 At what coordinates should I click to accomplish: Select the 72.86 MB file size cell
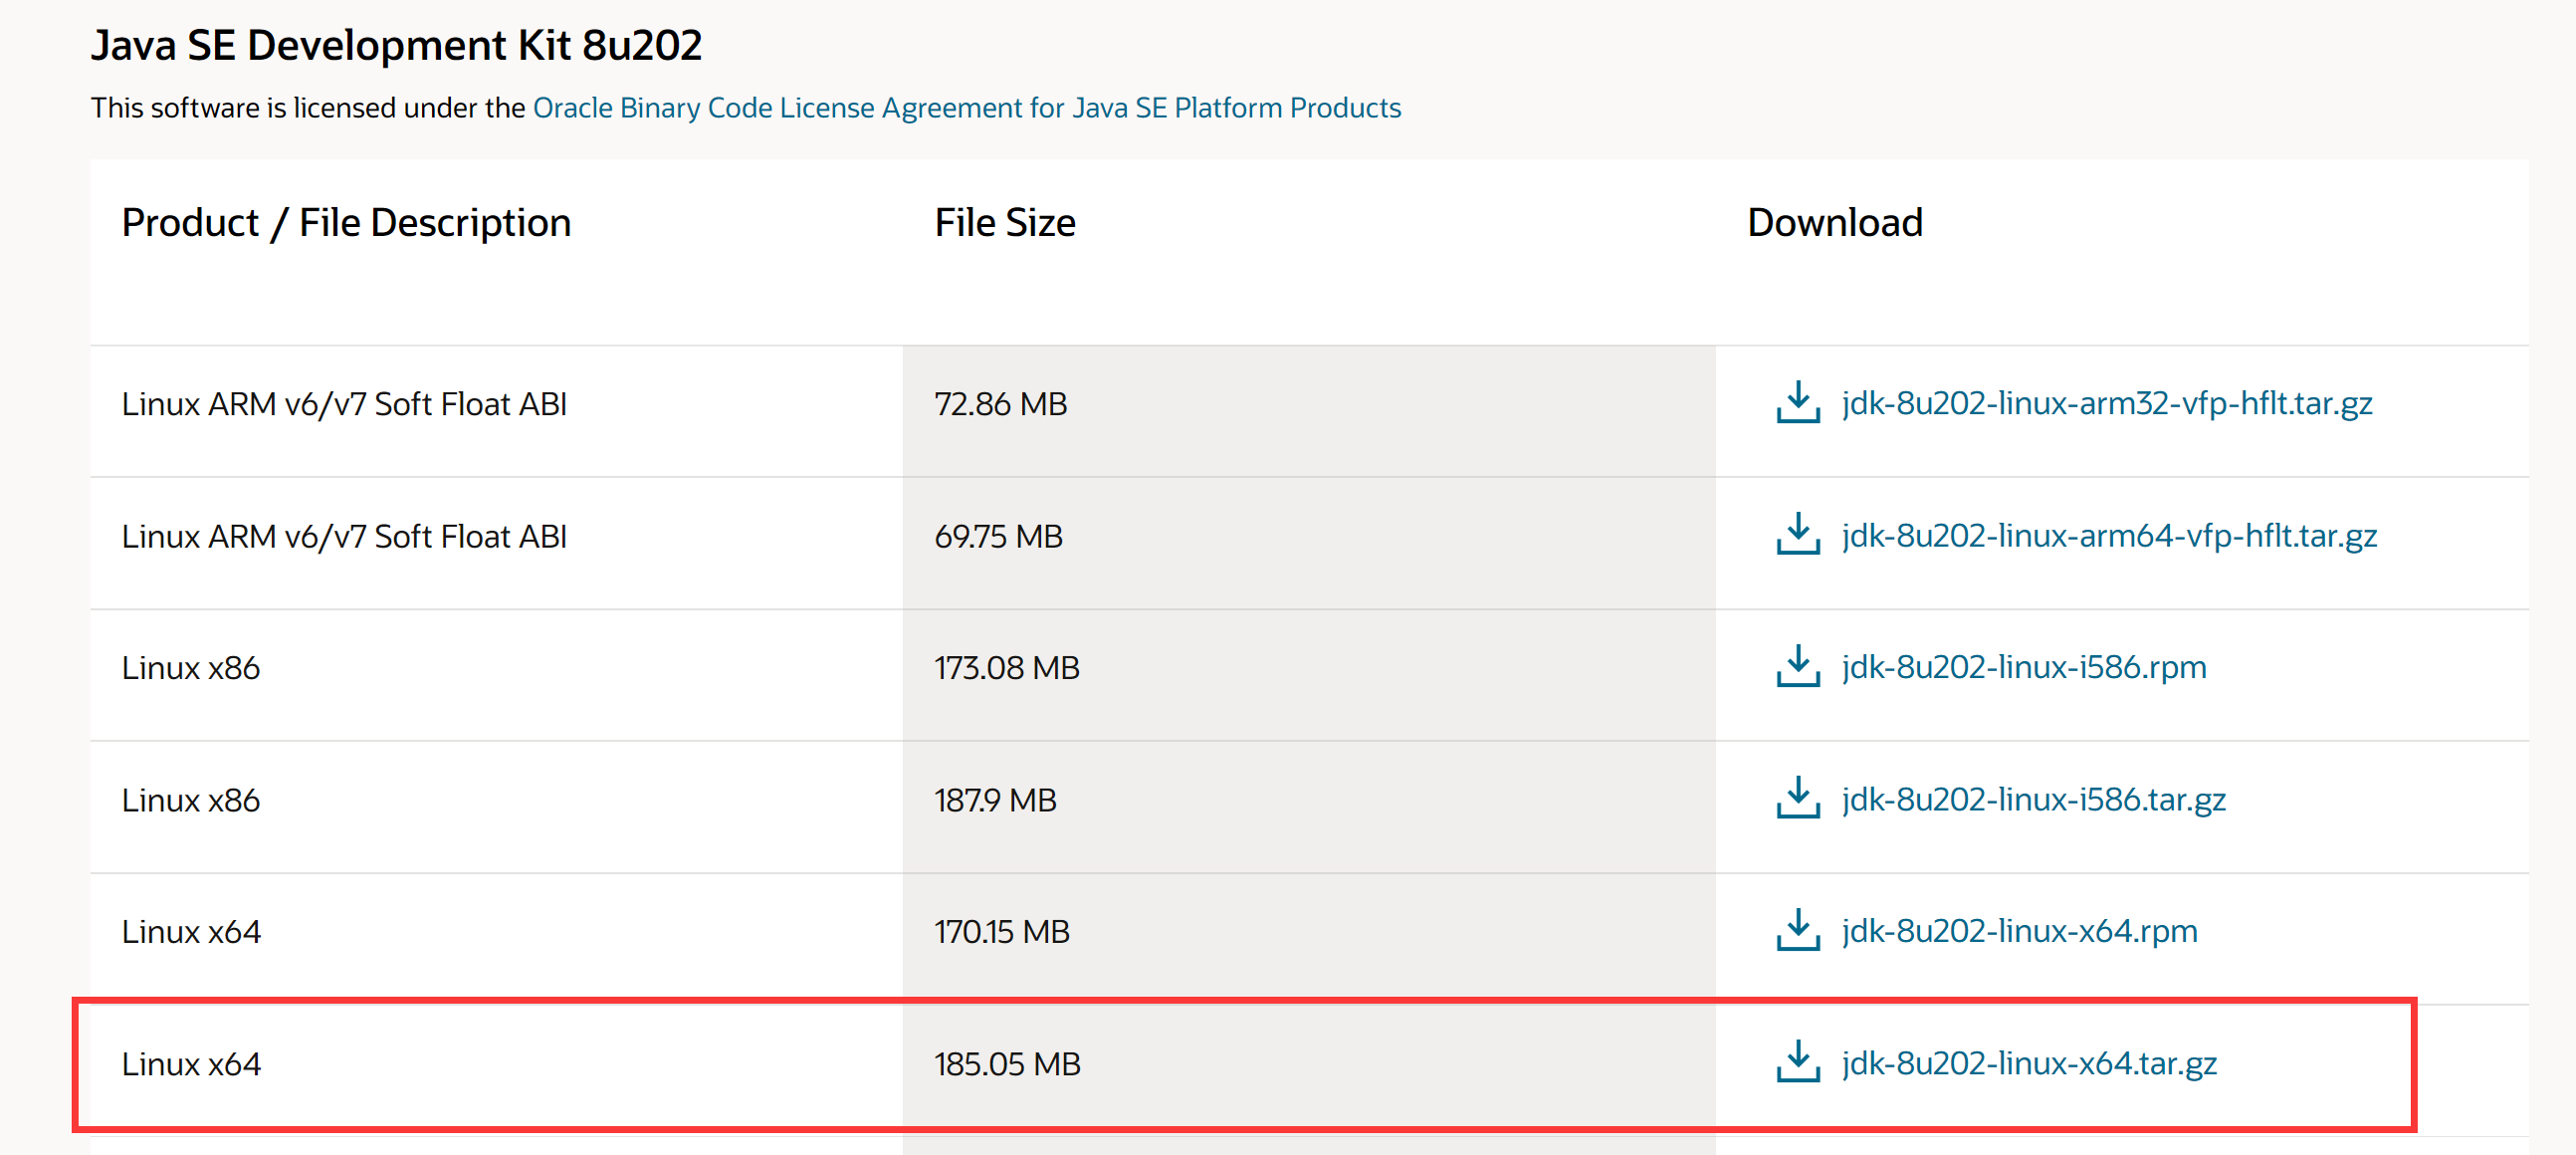(1000, 404)
